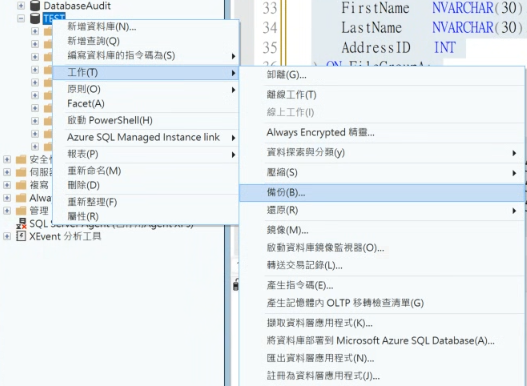
Task: Choose 新增資料庫(N)... from context menu
Action: click(146, 27)
